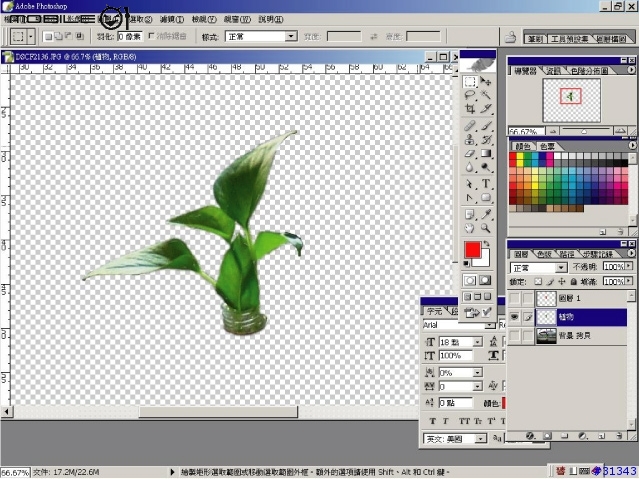Open the 說明 help menu

270,19
